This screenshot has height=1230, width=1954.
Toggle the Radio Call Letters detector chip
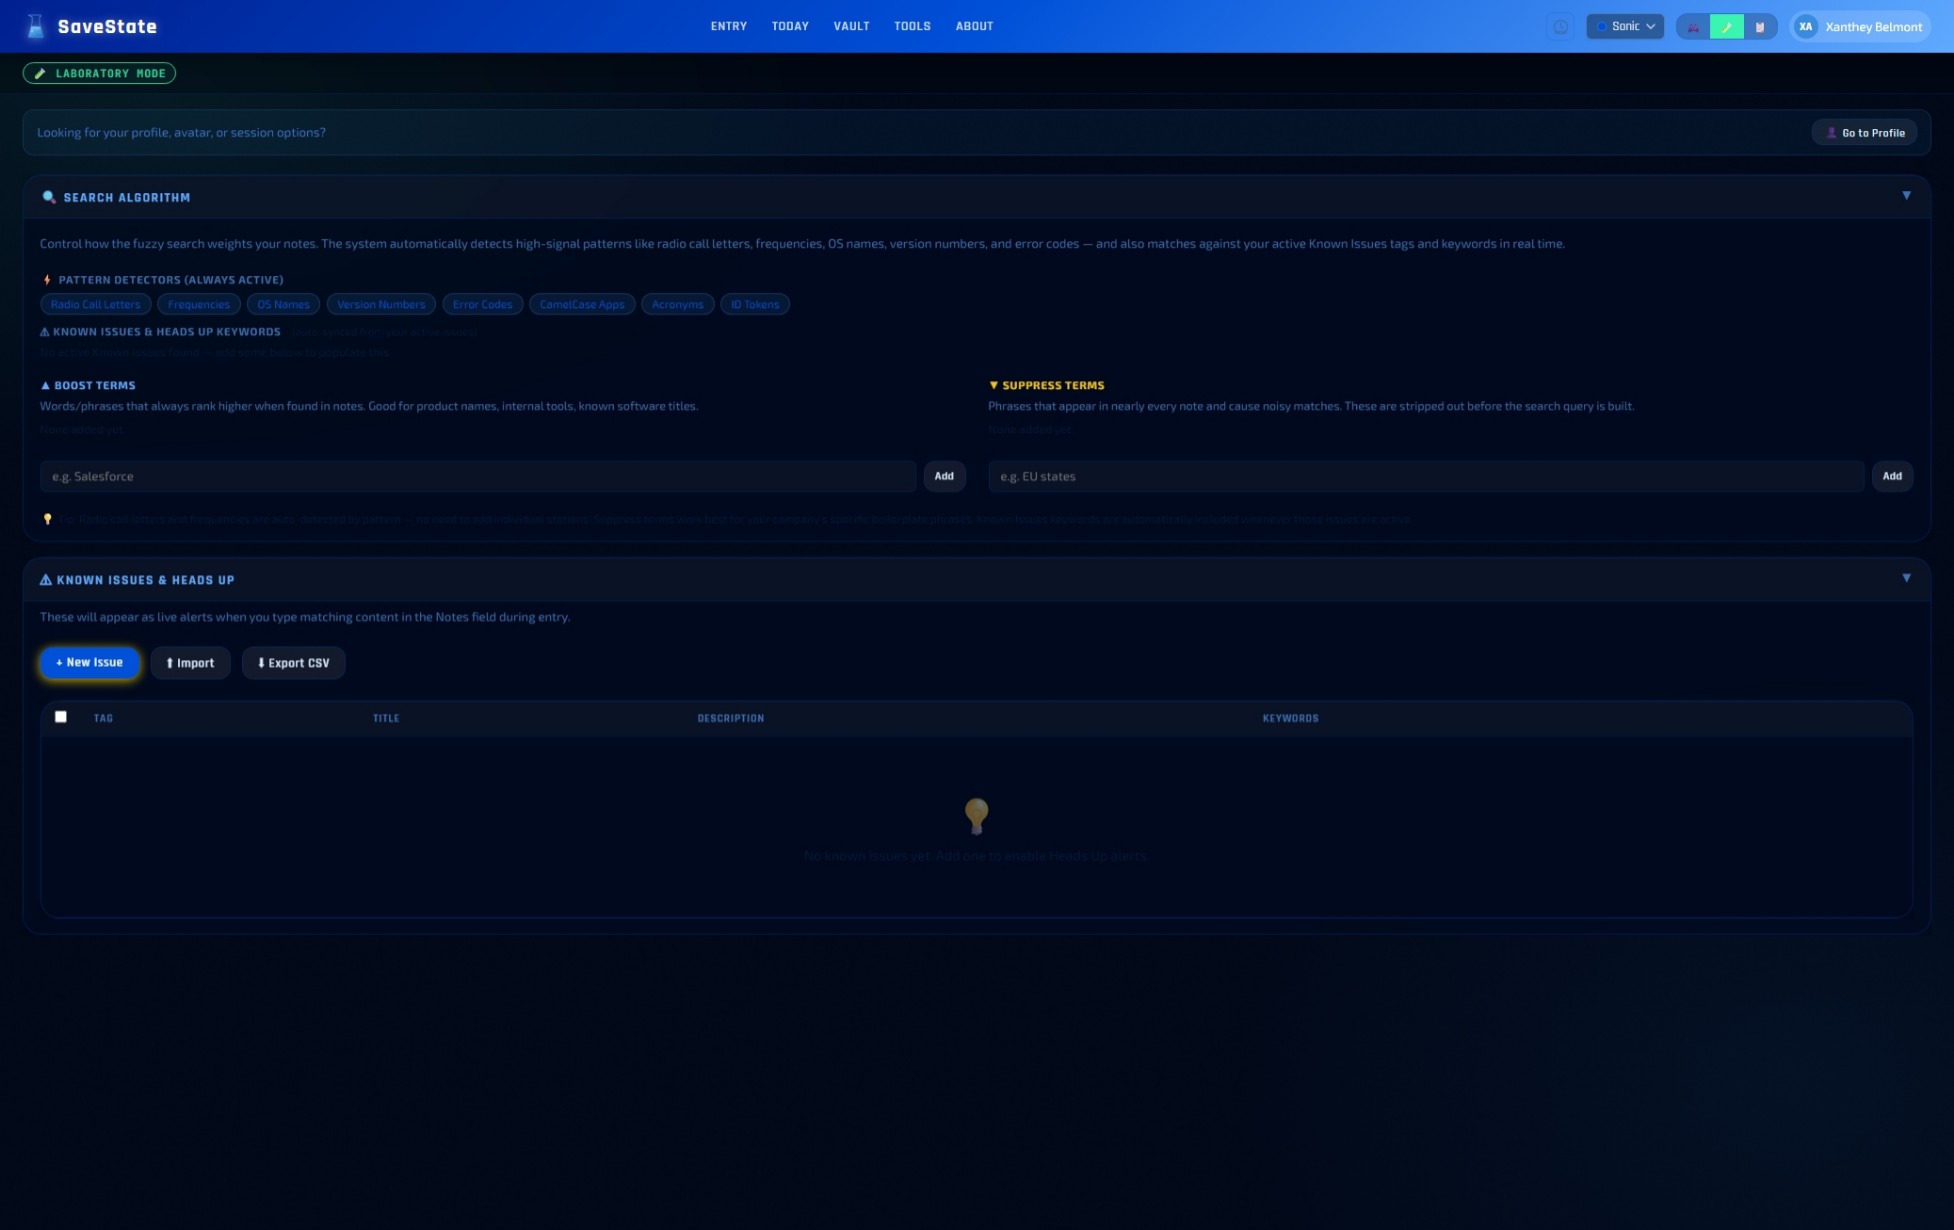pyautogui.click(x=95, y=304)
